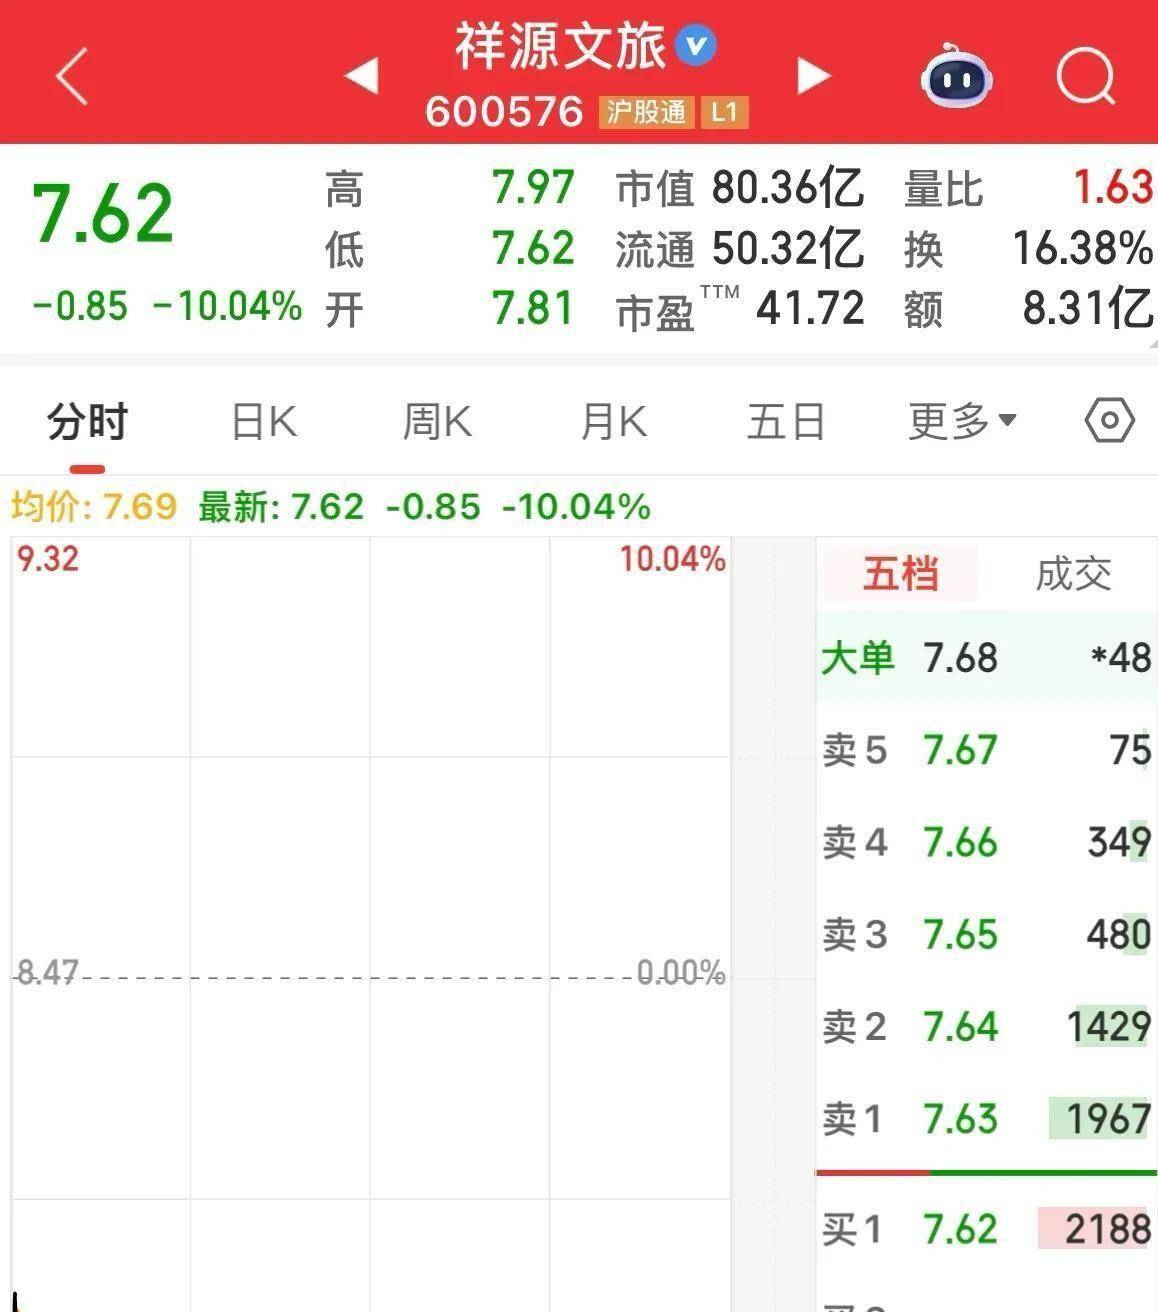The image size is (1158, 1312).
Task: Click the 沪股通 tag
Action: tap(644, 112)
